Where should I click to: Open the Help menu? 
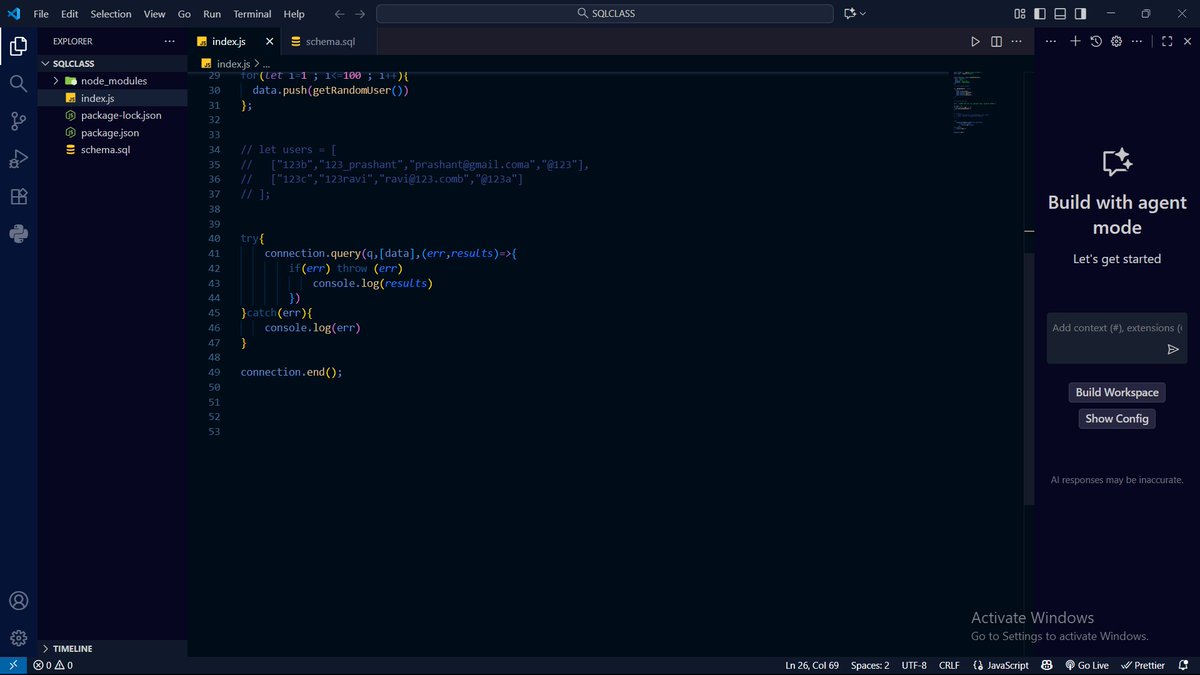(x=294, y=14)
